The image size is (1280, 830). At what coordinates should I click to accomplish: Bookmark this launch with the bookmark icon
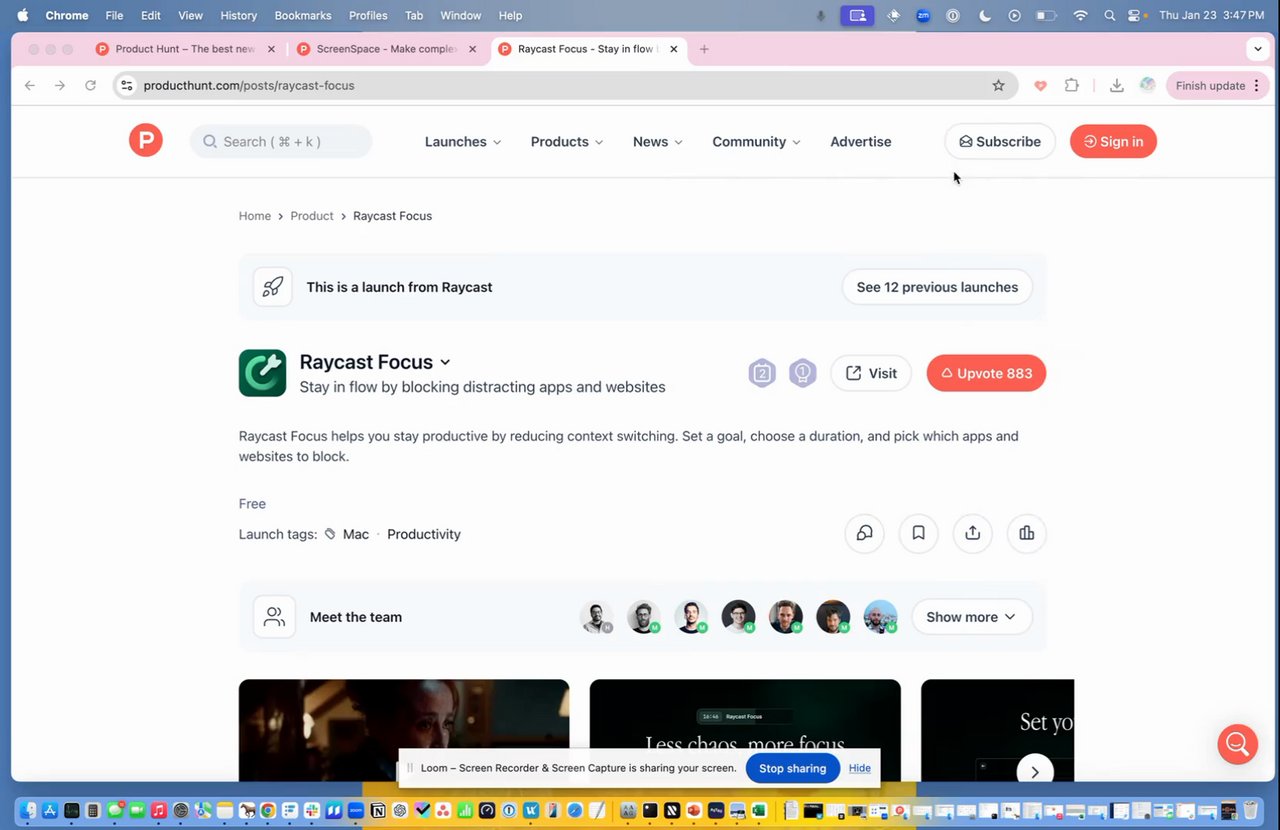click(x=918, y=533)
